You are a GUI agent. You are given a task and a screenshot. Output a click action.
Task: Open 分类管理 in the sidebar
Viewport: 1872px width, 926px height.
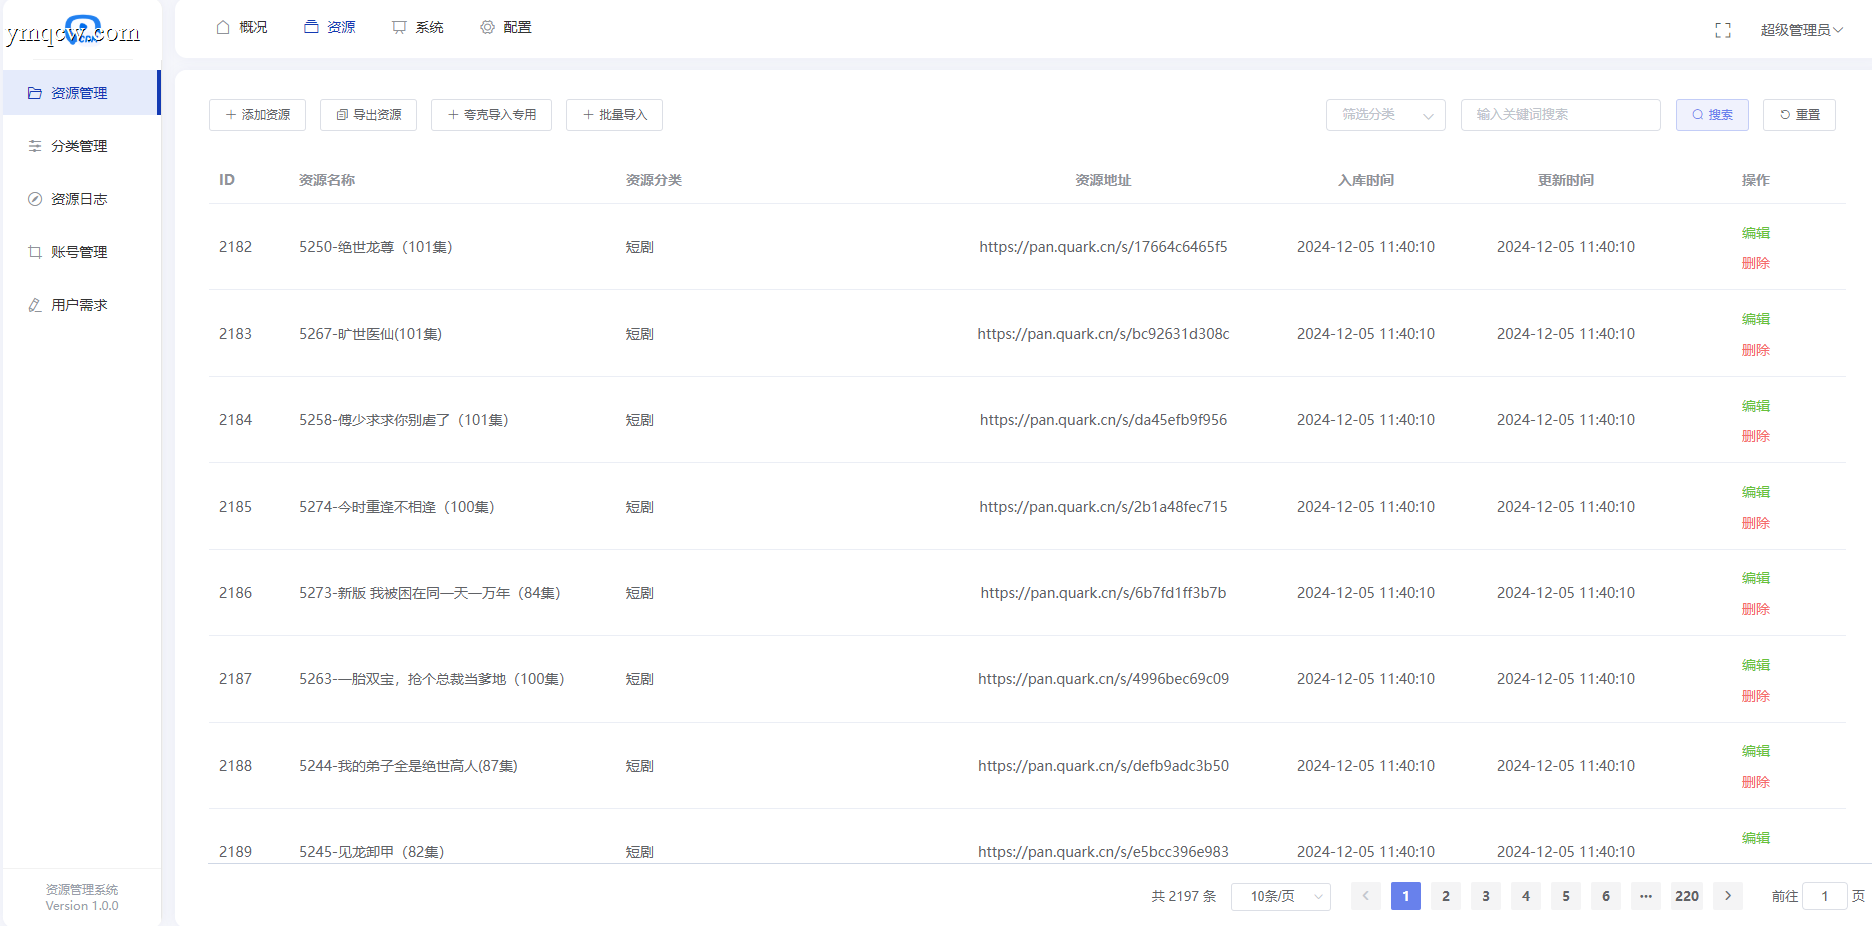[81, 146]
